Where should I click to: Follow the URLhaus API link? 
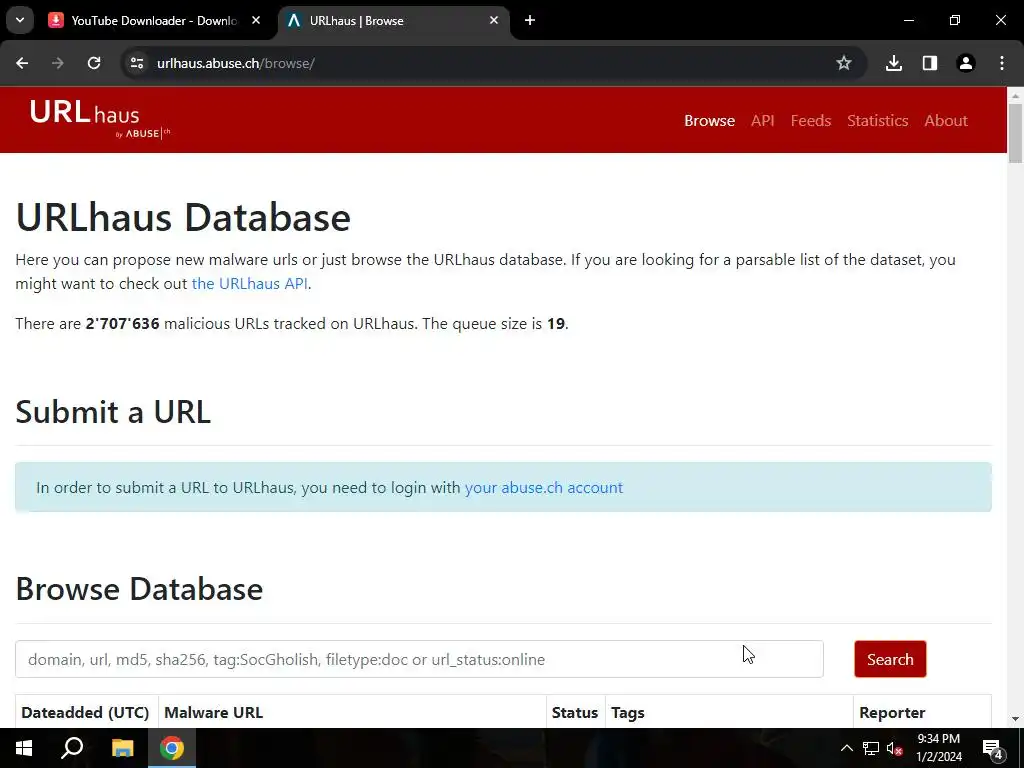(x=249, y=283)
